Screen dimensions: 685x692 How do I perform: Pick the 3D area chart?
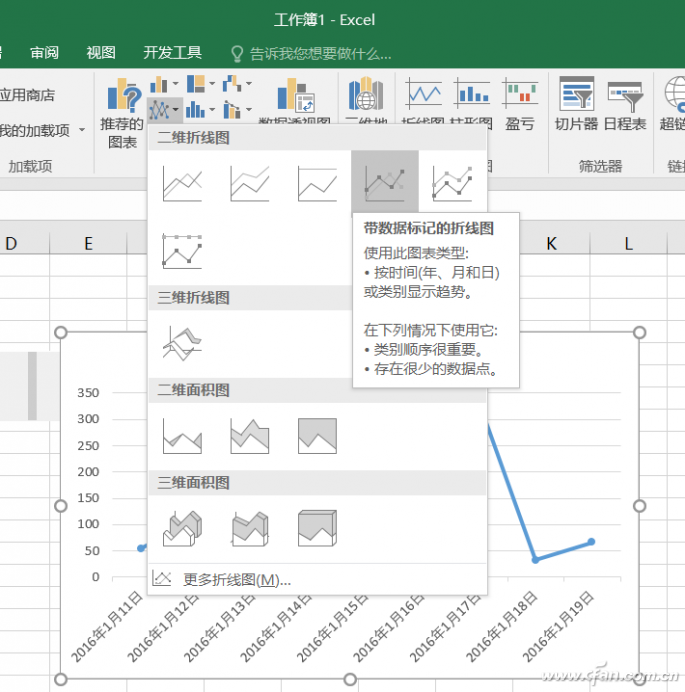click(x=182, y=527)
